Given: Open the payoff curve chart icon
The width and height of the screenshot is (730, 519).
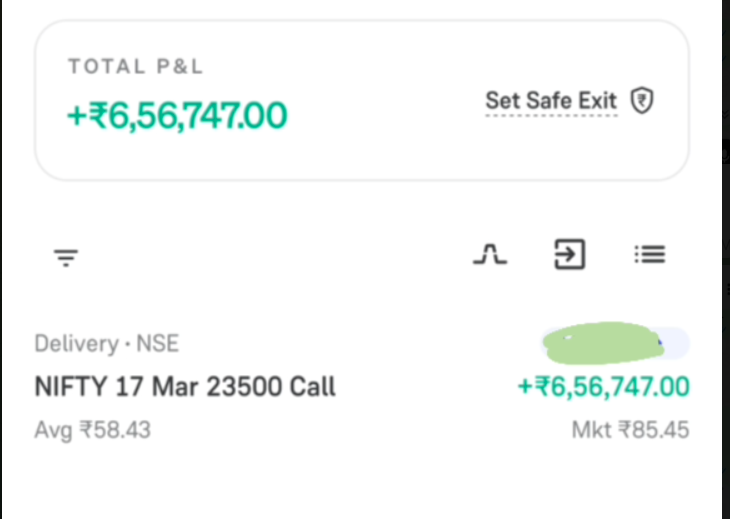Looking at the screenshot, I should click(489, 256).
